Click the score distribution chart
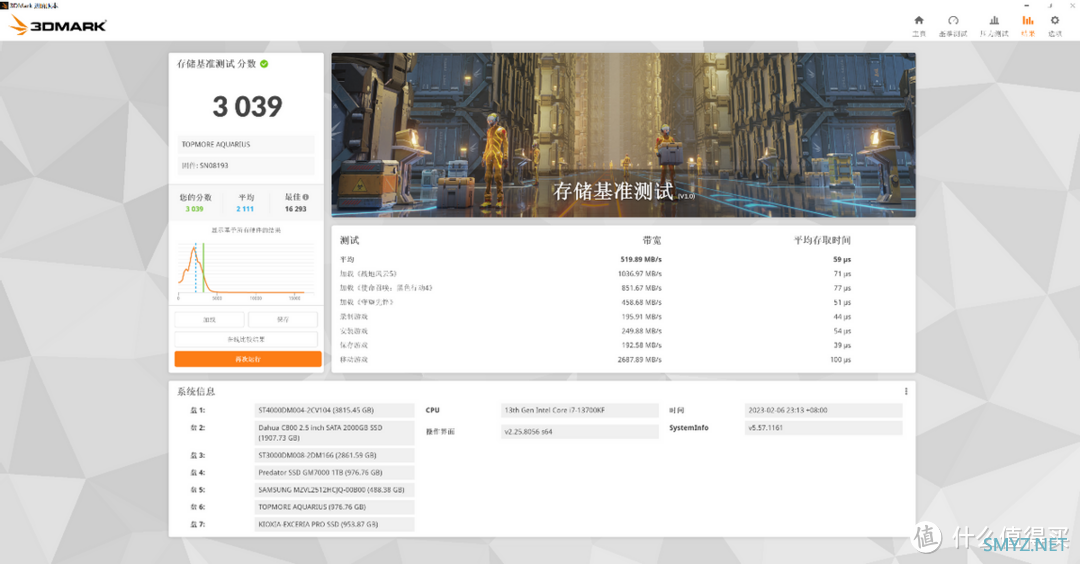1080x564 pixels. [246, 270]
